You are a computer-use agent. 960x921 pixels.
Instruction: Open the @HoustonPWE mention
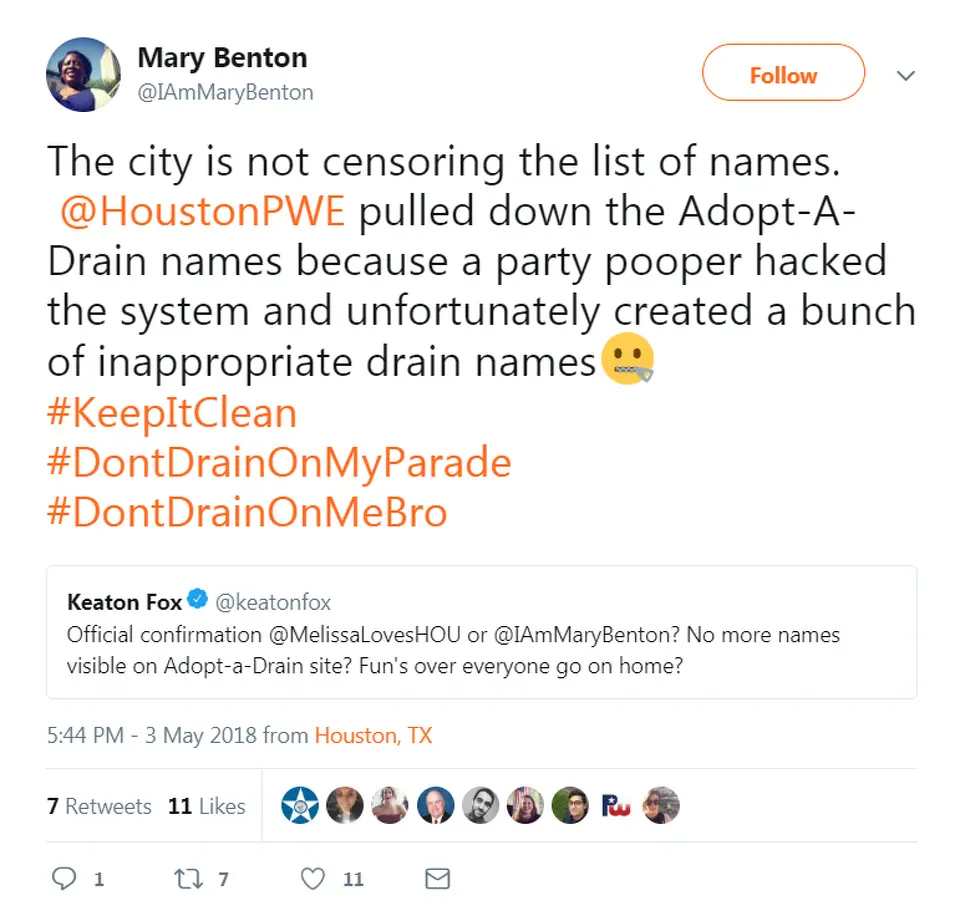point(202,211)
